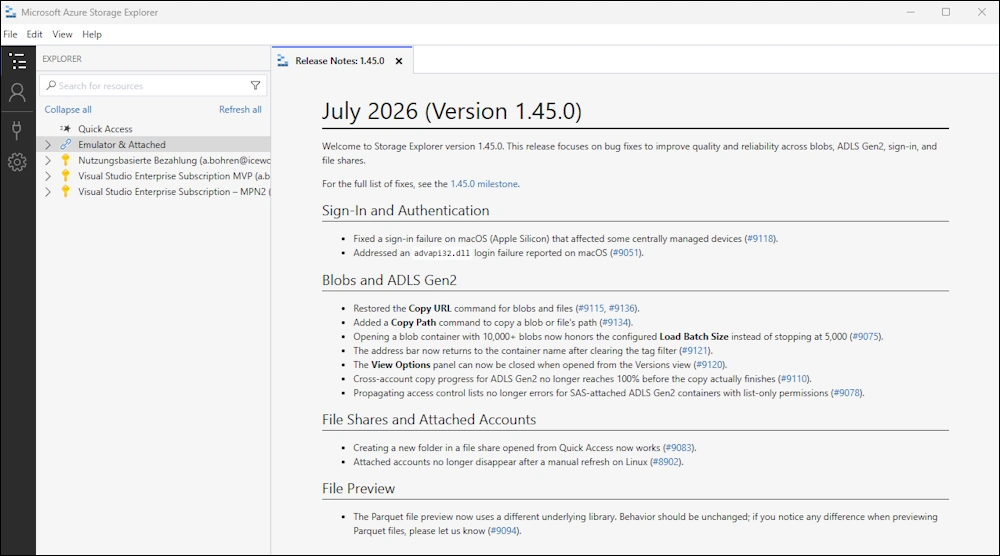This screenshot has width=1000, height=556.
Task: Open the Help menu
Action: pyautogui.click(x=92, y=34)
